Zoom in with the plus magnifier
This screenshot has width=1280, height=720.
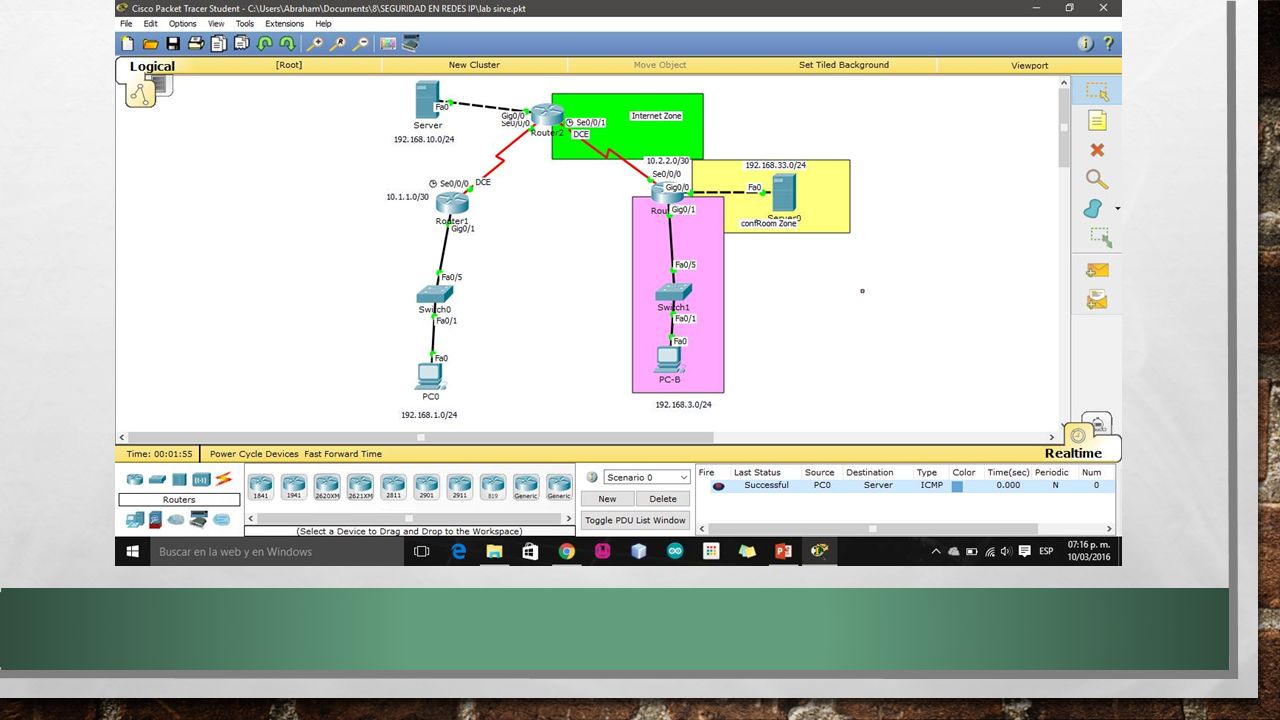pyautogui.click(x=315, y=44)
